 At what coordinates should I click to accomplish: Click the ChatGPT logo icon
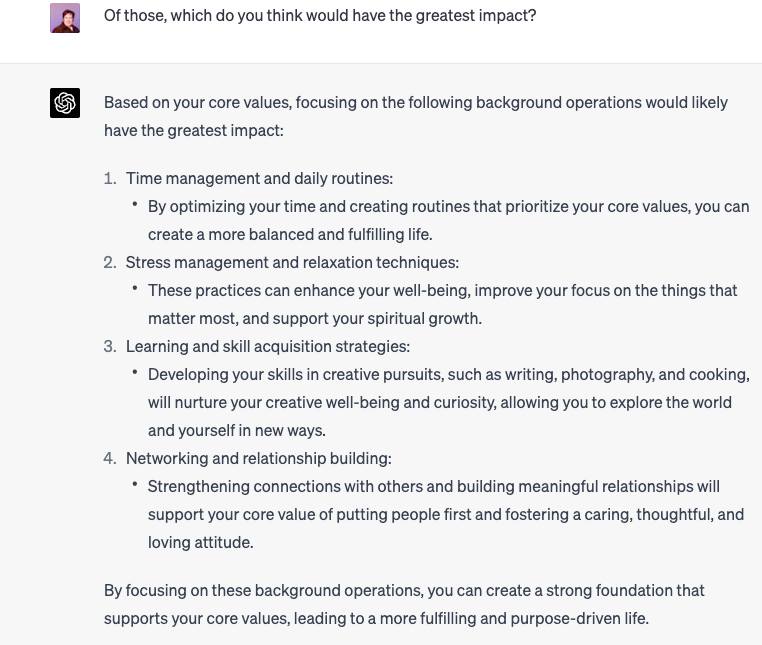pos(65,103)
